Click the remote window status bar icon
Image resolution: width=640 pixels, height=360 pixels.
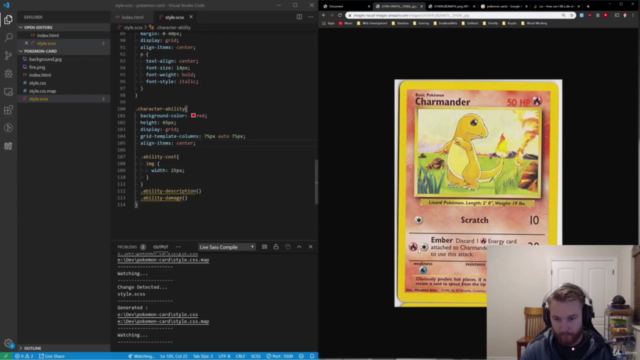[6, 356]
